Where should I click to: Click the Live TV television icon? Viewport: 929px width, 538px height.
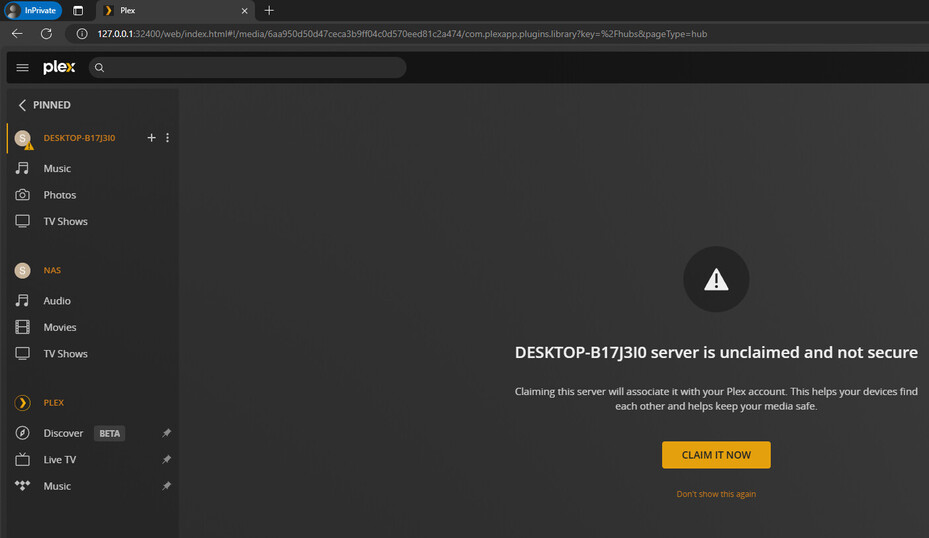click(x=23, y=459)
